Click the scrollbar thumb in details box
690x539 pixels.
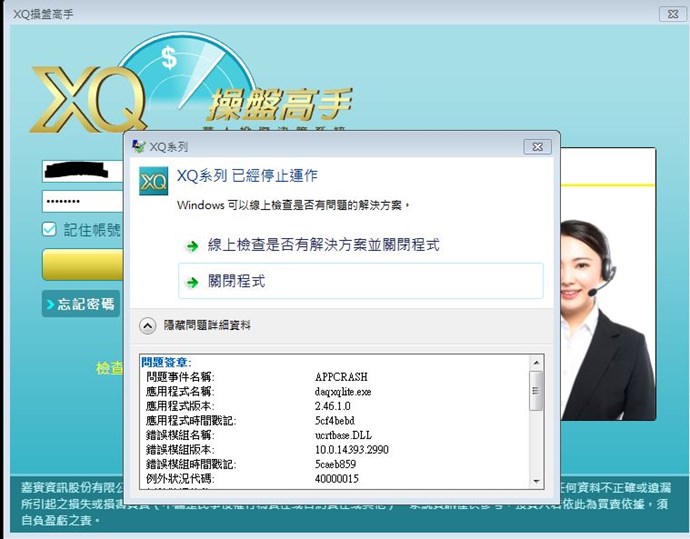tap(537, 390)
